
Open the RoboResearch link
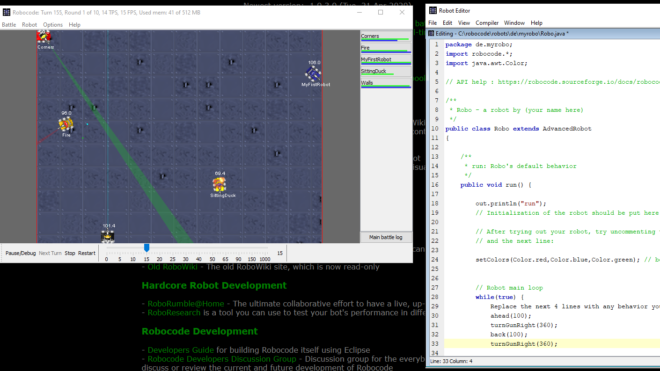point(174,312)
